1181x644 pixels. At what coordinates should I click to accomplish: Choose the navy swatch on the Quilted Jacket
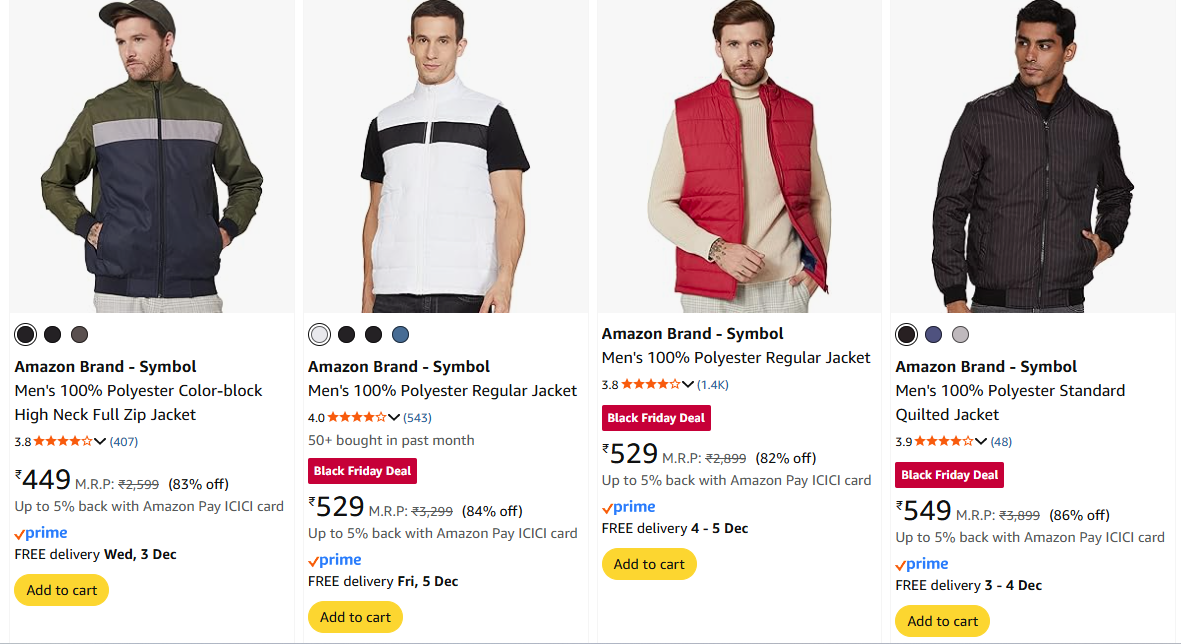[934, 334]
